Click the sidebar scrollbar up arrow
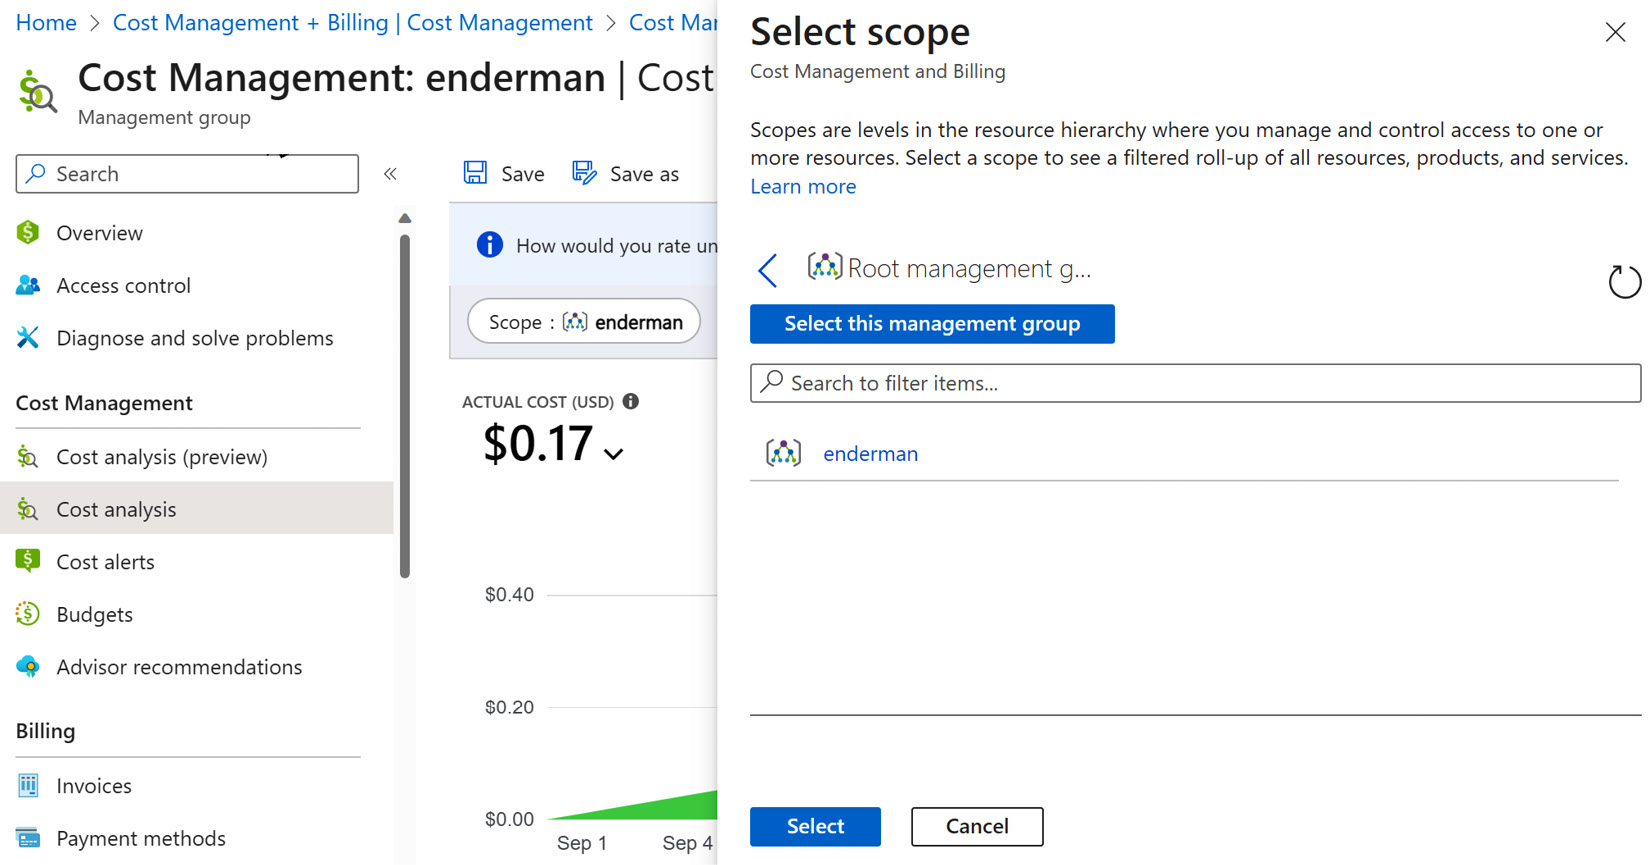The height and width of the screenshot is (865, 1650). (405, 218)
